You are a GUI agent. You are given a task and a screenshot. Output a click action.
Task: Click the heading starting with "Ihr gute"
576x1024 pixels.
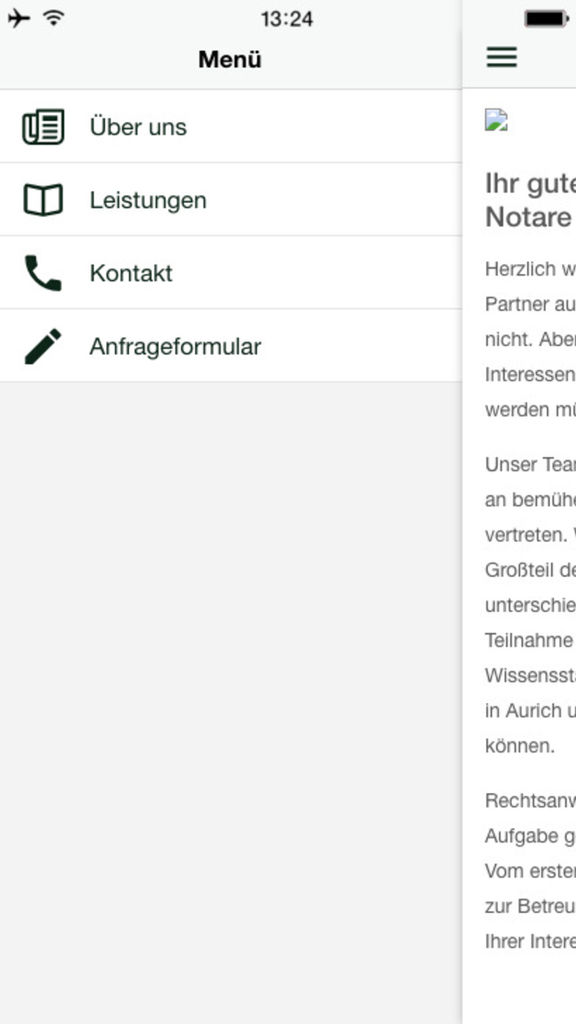(x=530, y=200)
